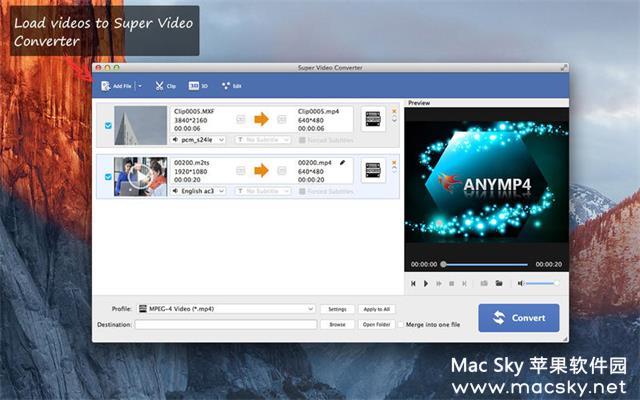Image resolution: width=640 pixels, height=400 pixels.
Task: Click the ANYMP4 preview video area
Action: 486,183
